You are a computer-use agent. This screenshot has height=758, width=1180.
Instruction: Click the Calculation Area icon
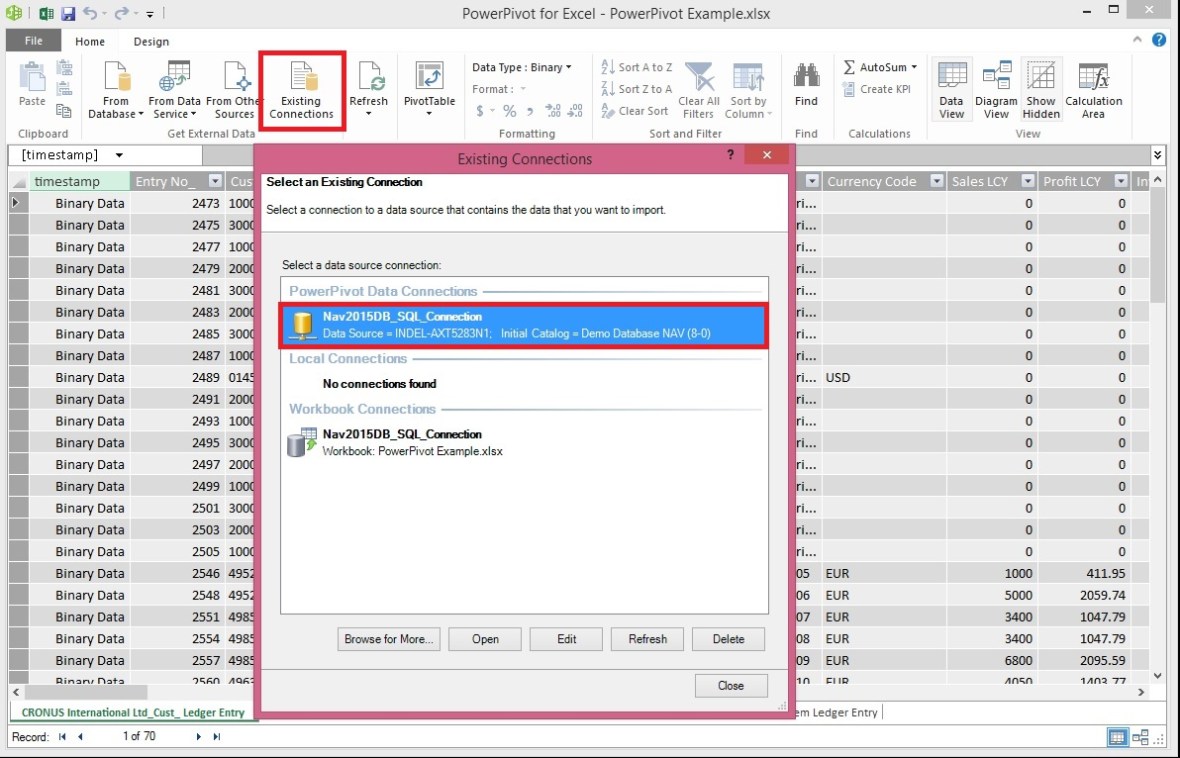point(1093,90)
